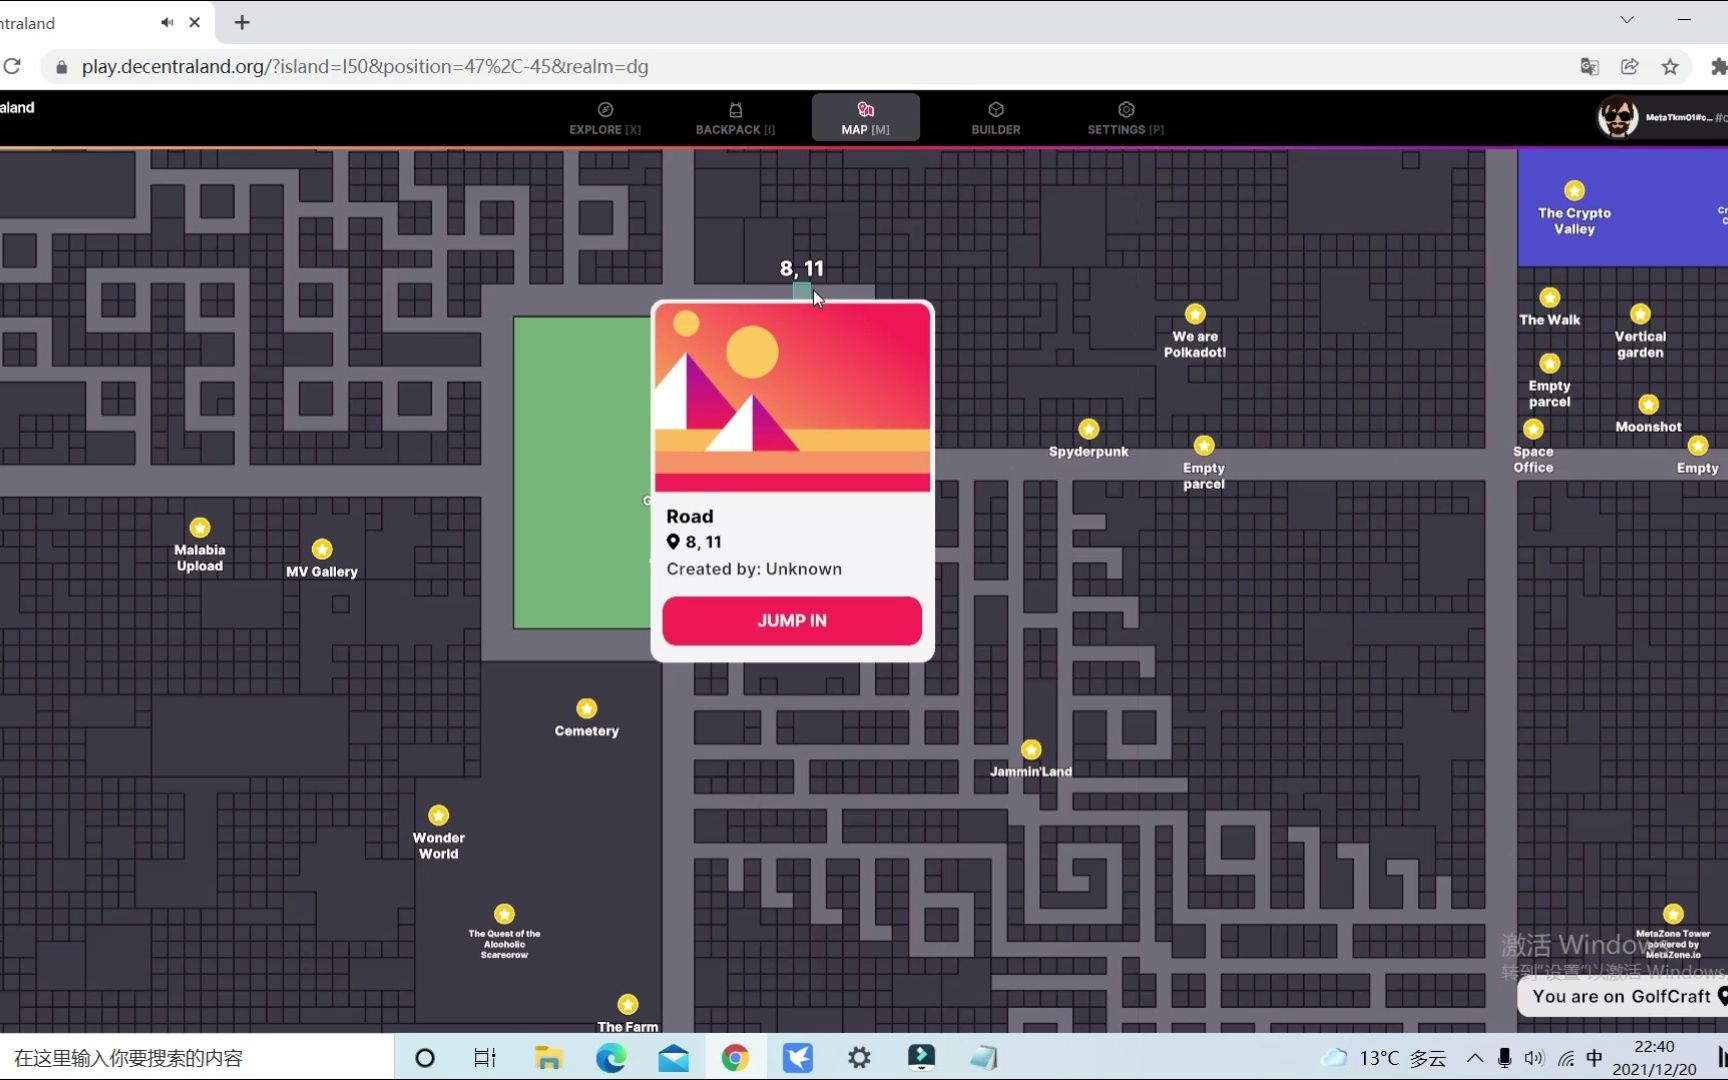Reload the browser page

click(x=12, y=66)
